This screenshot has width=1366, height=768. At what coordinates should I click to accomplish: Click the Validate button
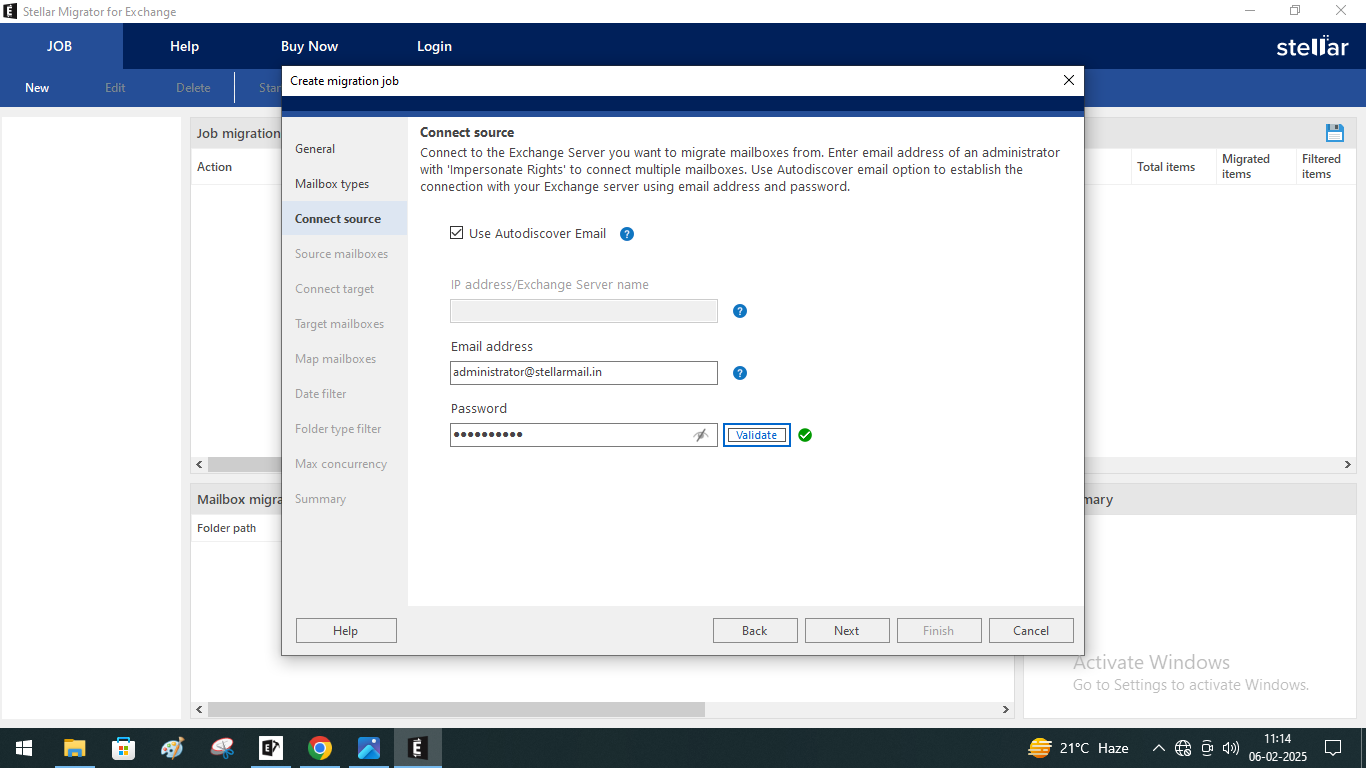click(757, 435)
